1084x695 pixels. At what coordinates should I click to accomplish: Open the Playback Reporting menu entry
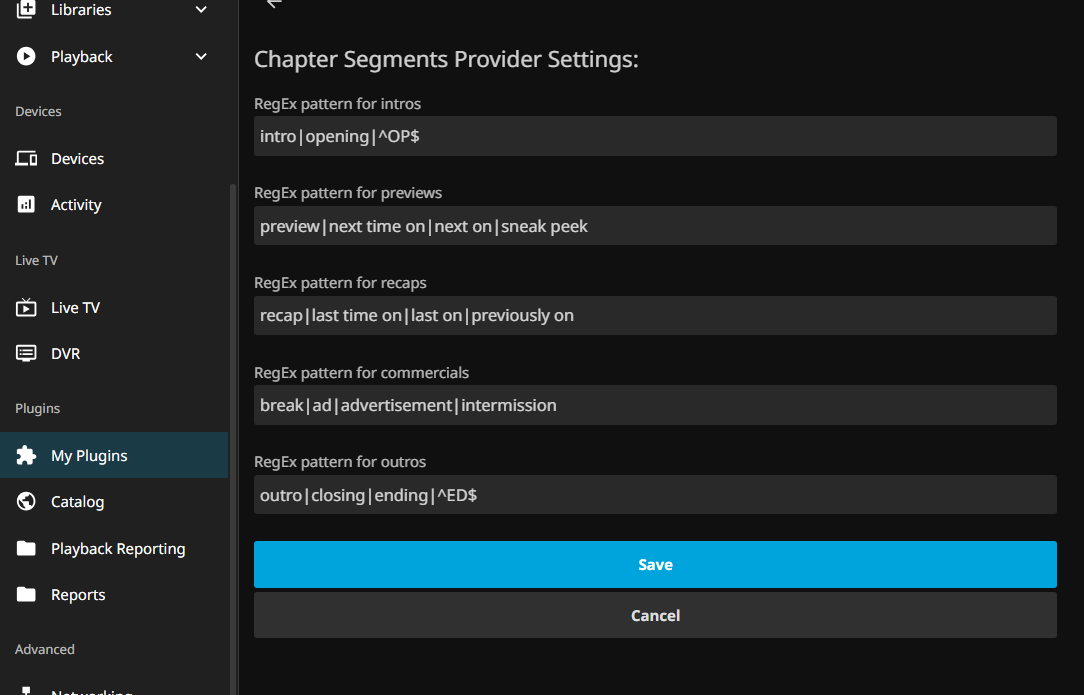click(118, 549)
